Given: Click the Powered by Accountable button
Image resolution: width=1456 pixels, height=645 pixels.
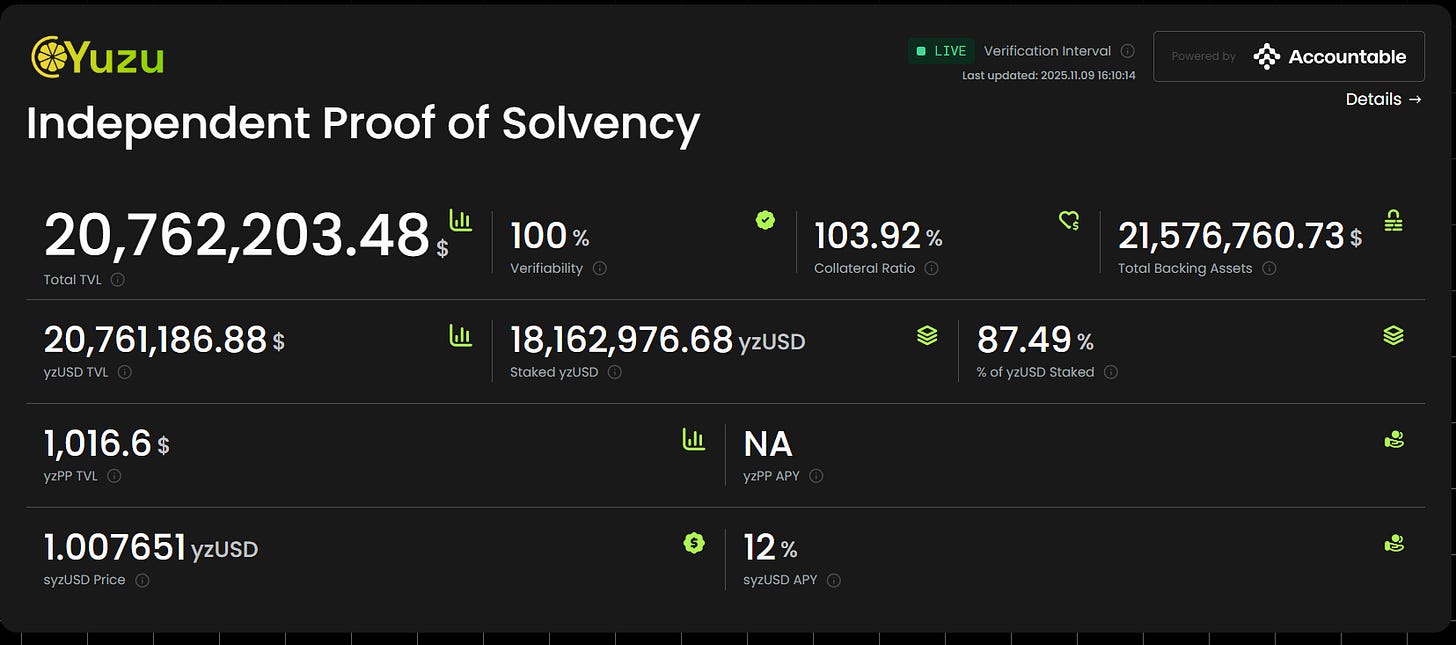Looking at the screenshot, I should (x=1289, y=57).
